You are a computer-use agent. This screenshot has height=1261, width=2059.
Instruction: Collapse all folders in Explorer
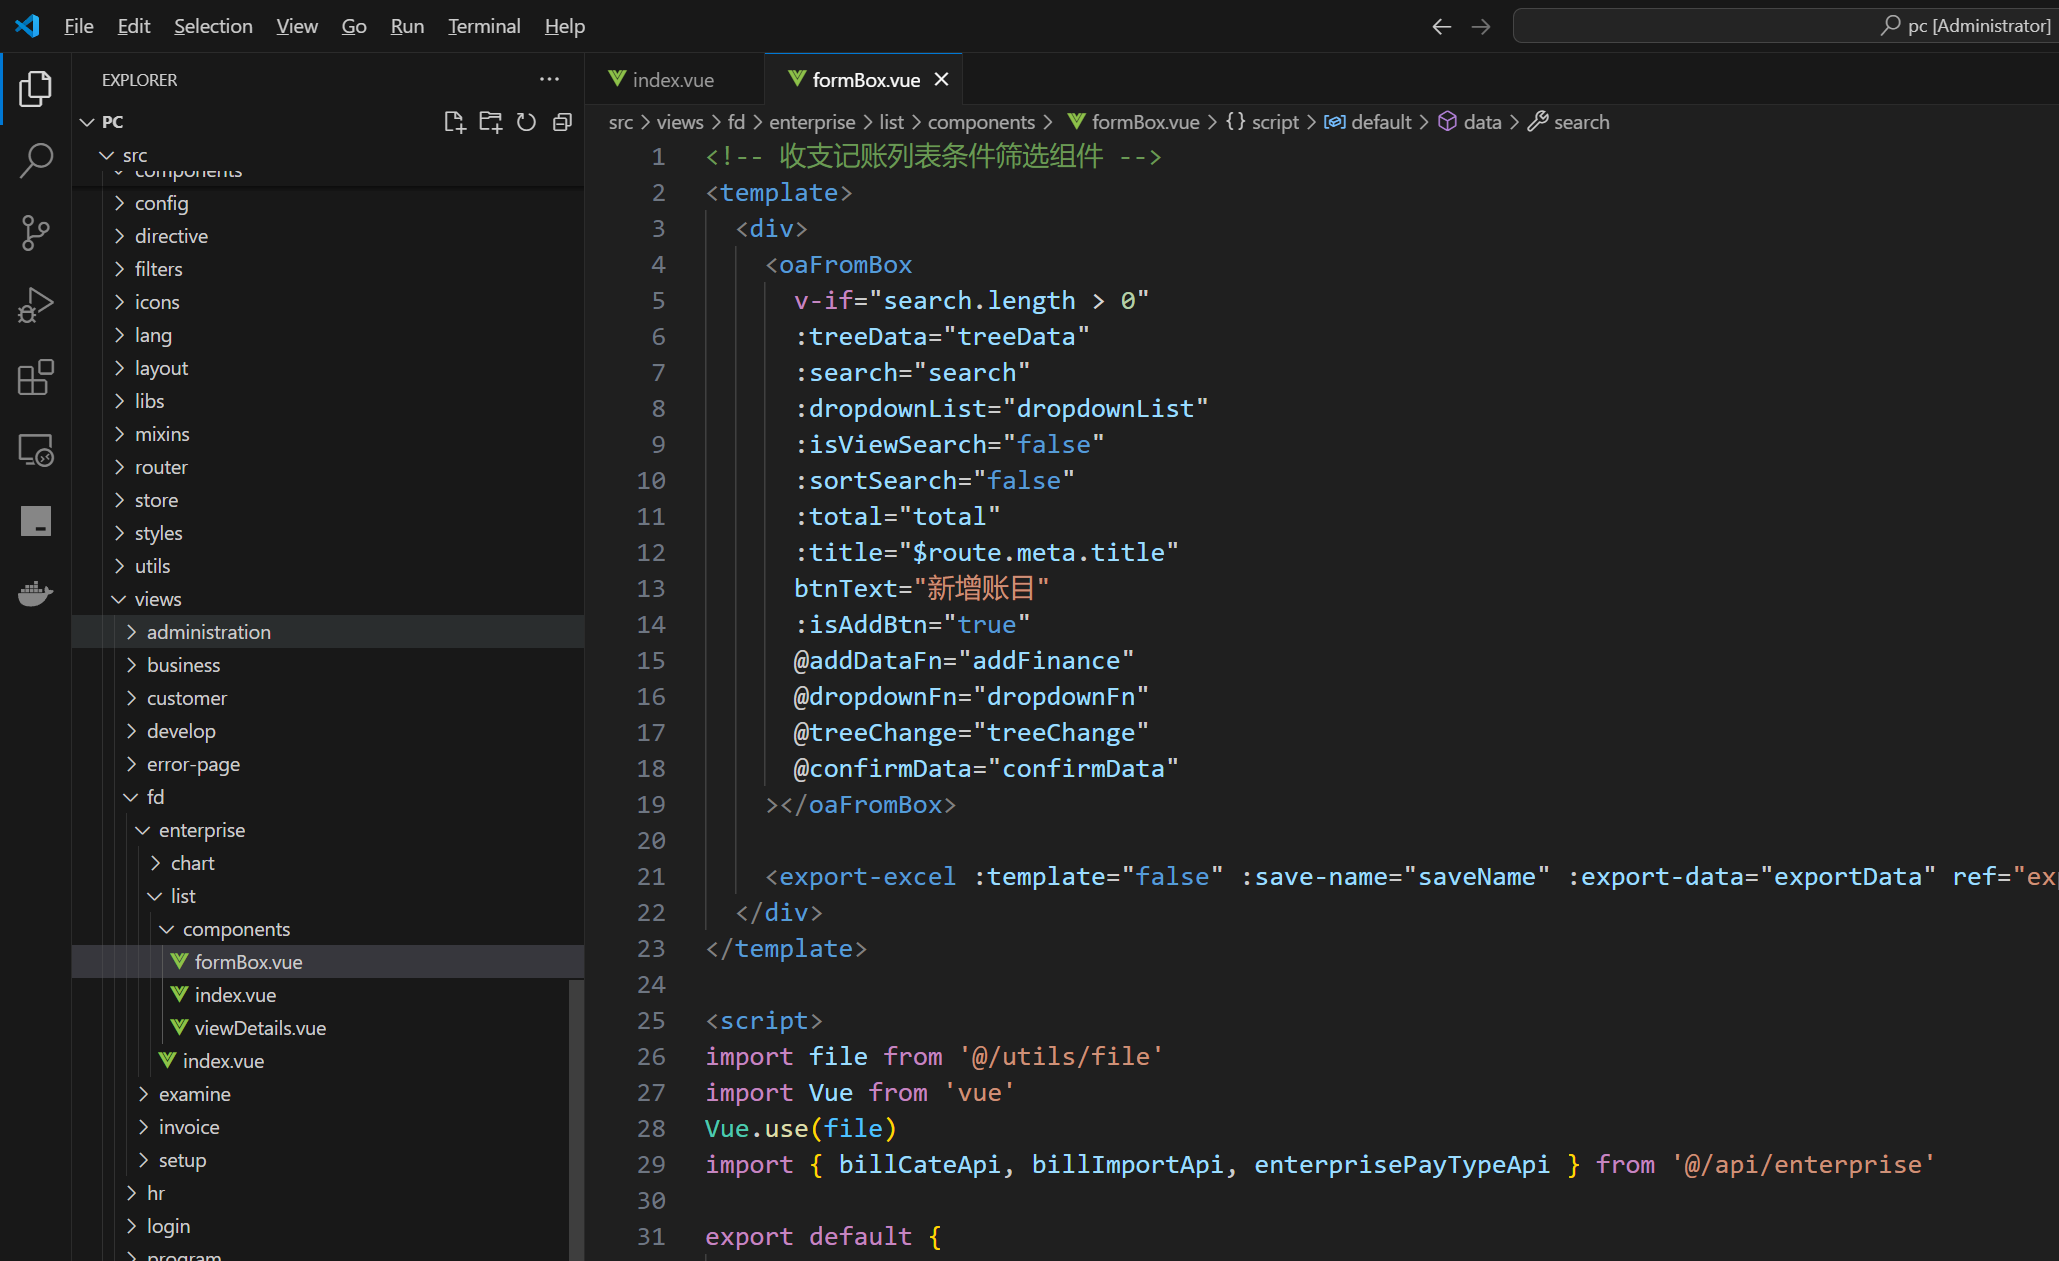coord(562,122)
